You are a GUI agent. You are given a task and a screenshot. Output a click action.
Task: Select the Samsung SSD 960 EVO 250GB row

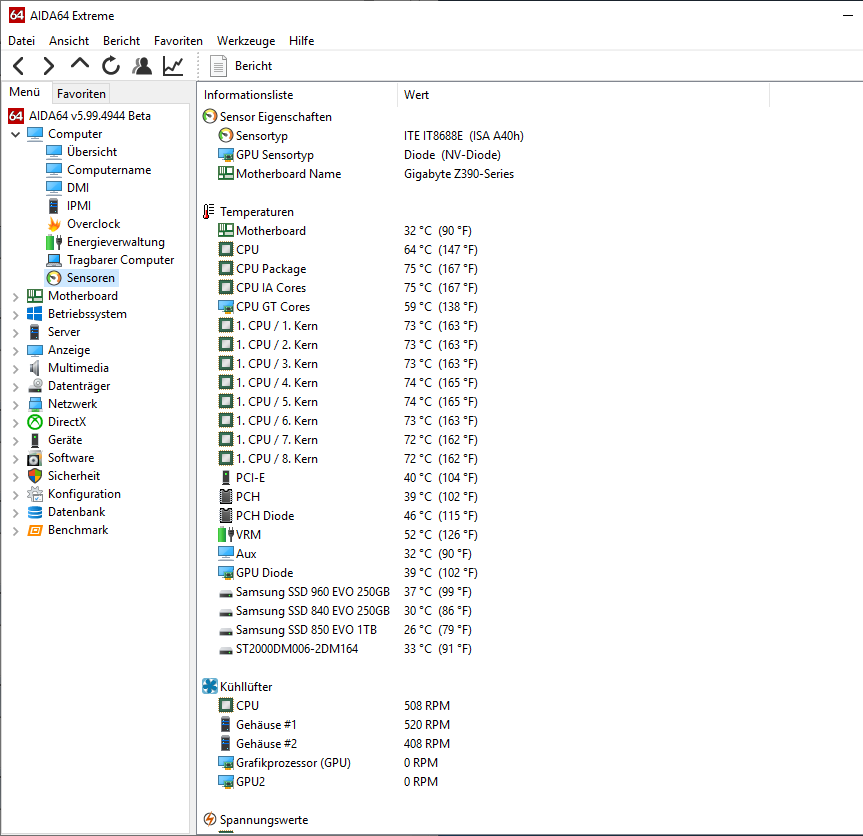pos(345,592)
